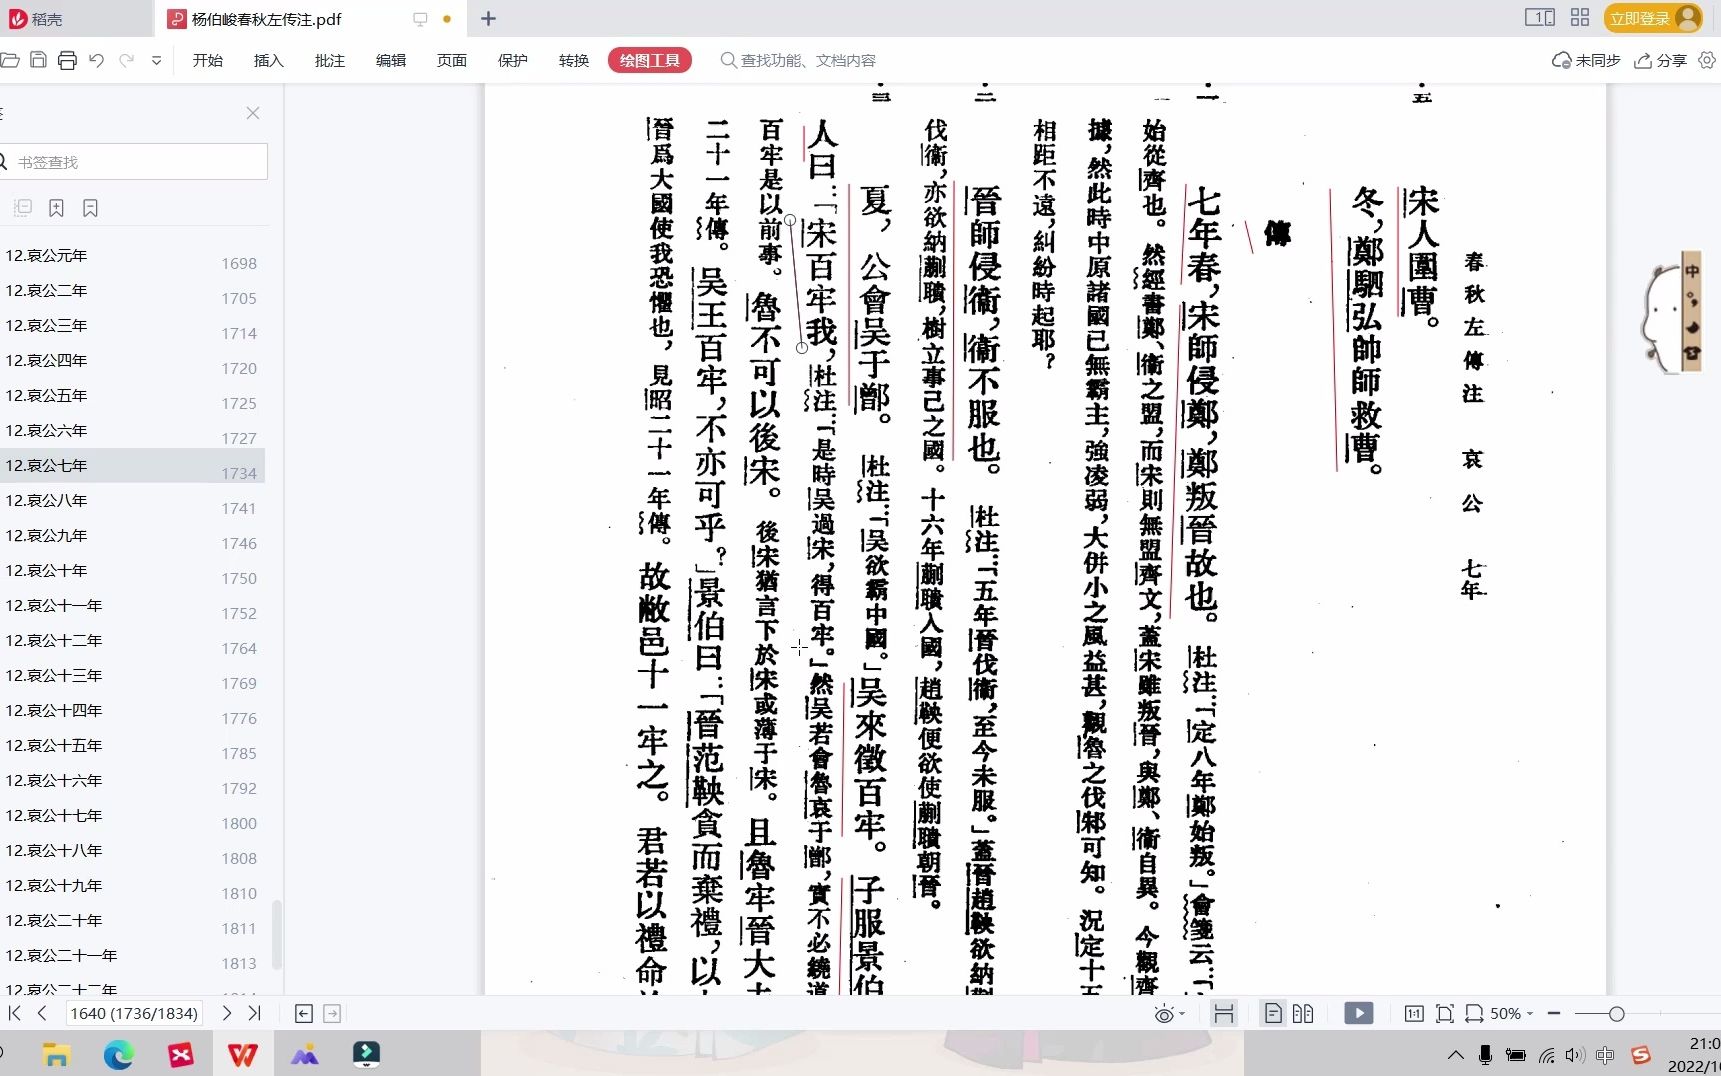Screen dimensions: 1721x1076
Task: Select bookmark 12.哀公十年
Action: pos(46,570)
